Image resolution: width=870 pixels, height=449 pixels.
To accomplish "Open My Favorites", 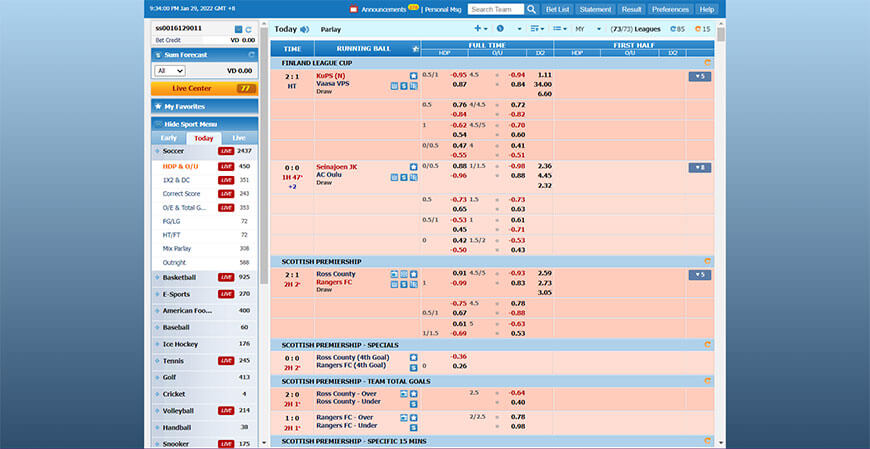I will (x=204, y=107).
